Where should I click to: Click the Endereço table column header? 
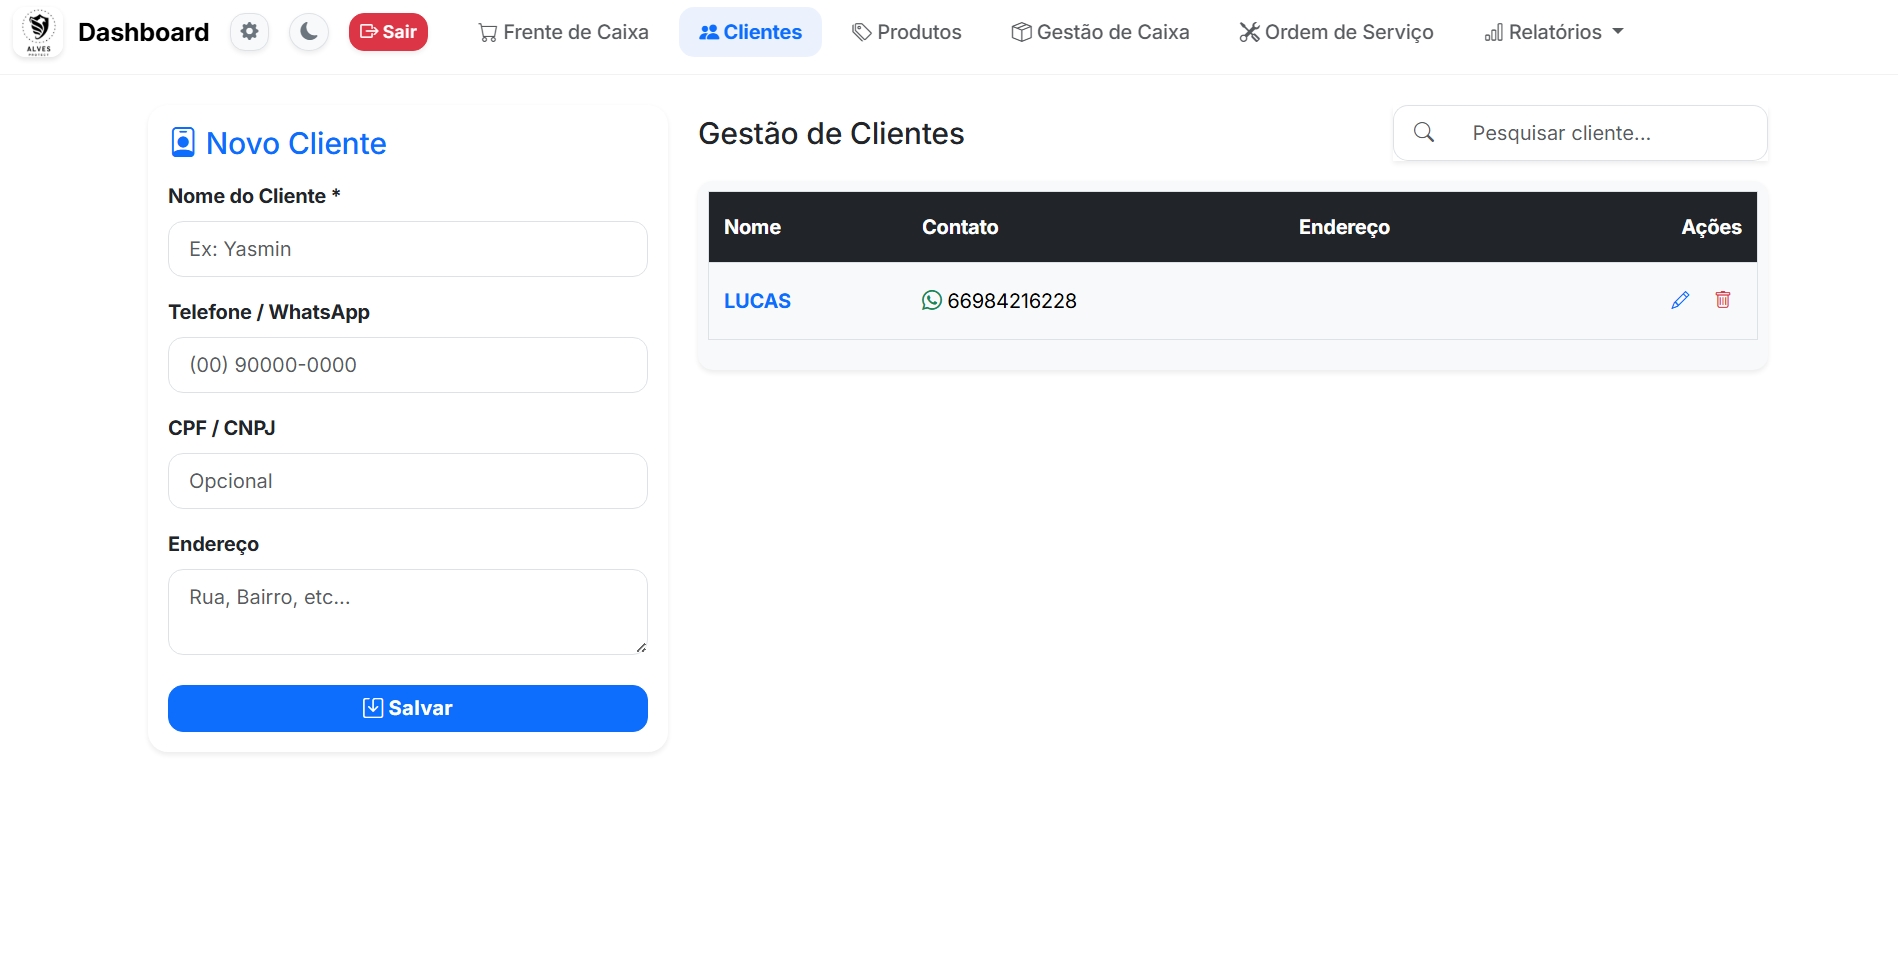(1344, 227)
